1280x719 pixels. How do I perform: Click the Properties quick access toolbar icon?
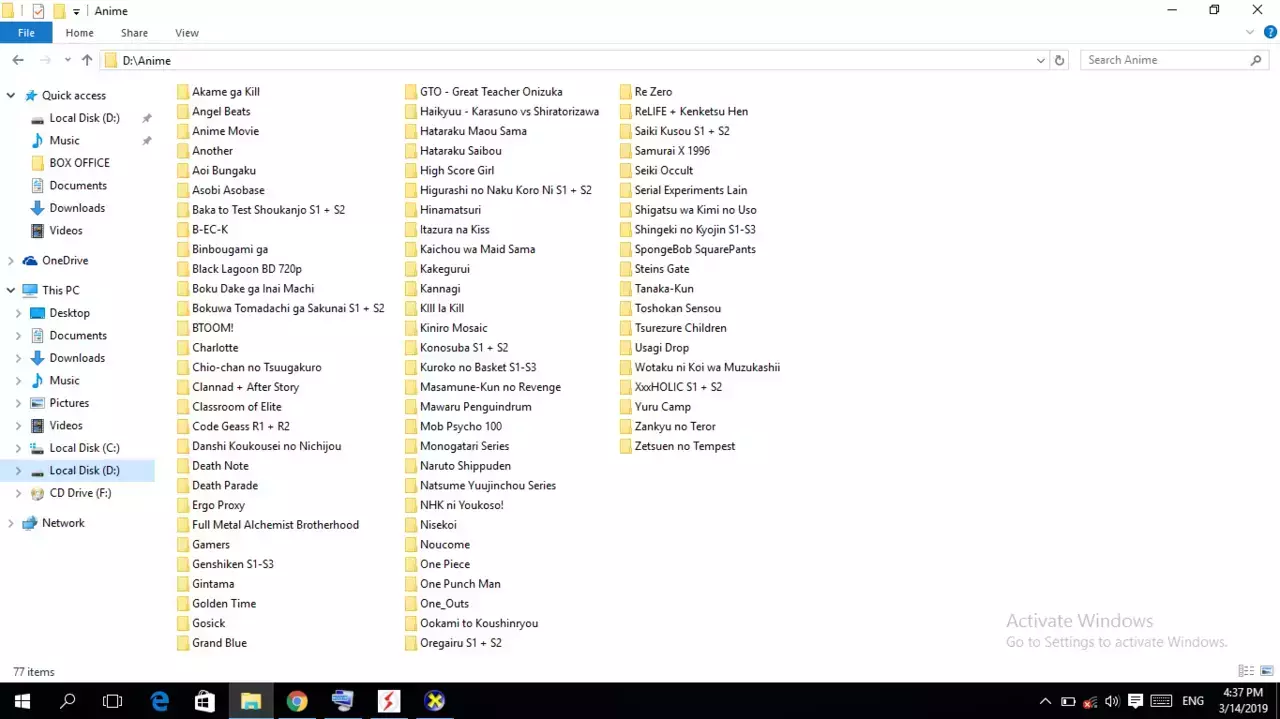38,11
